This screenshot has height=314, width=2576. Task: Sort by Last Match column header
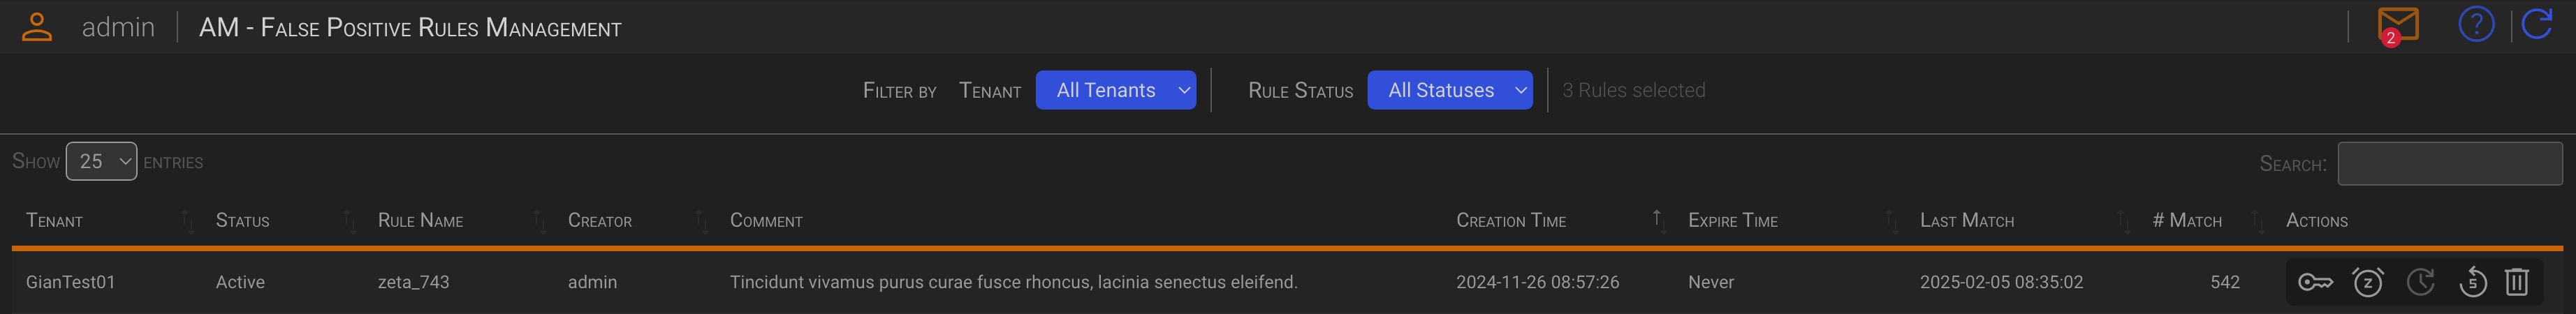click(1966, 221)
